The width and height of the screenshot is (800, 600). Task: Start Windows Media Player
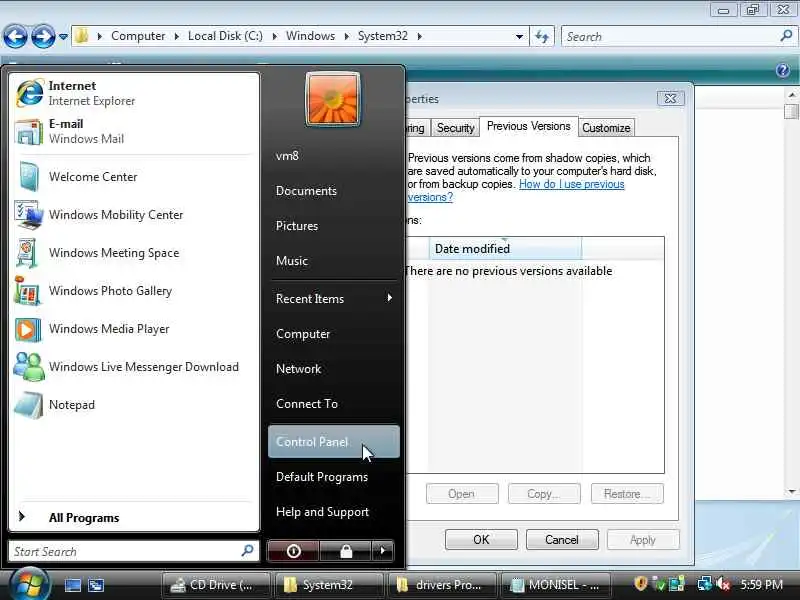coord(134,329)
